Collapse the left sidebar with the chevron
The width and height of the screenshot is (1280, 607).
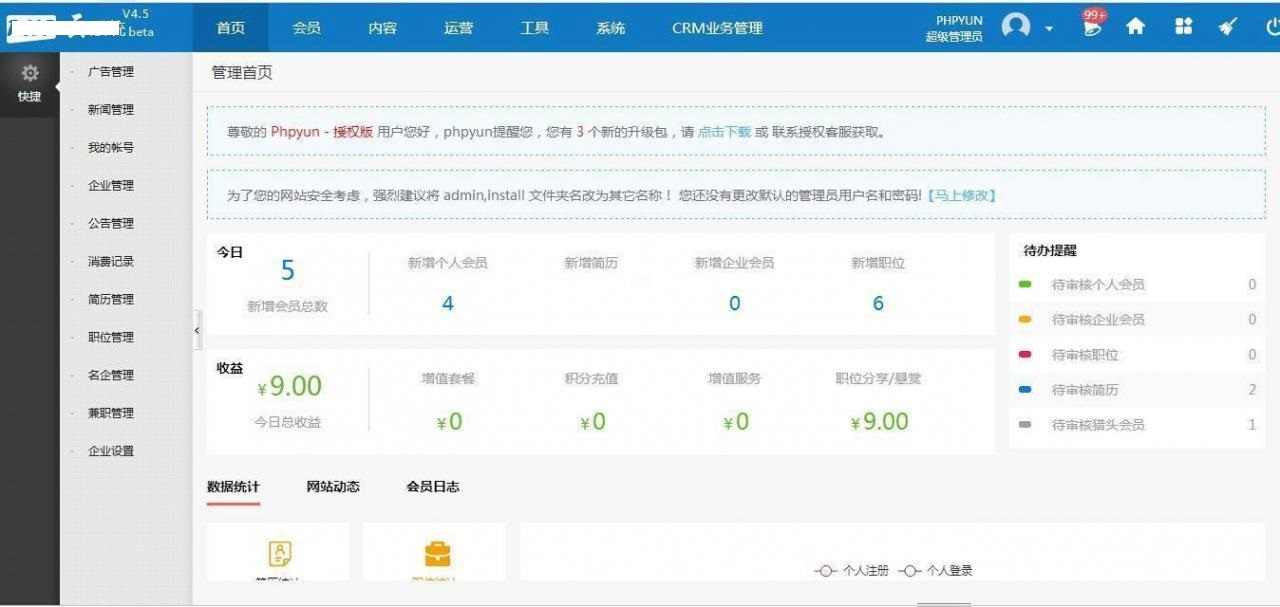[196, 330]
